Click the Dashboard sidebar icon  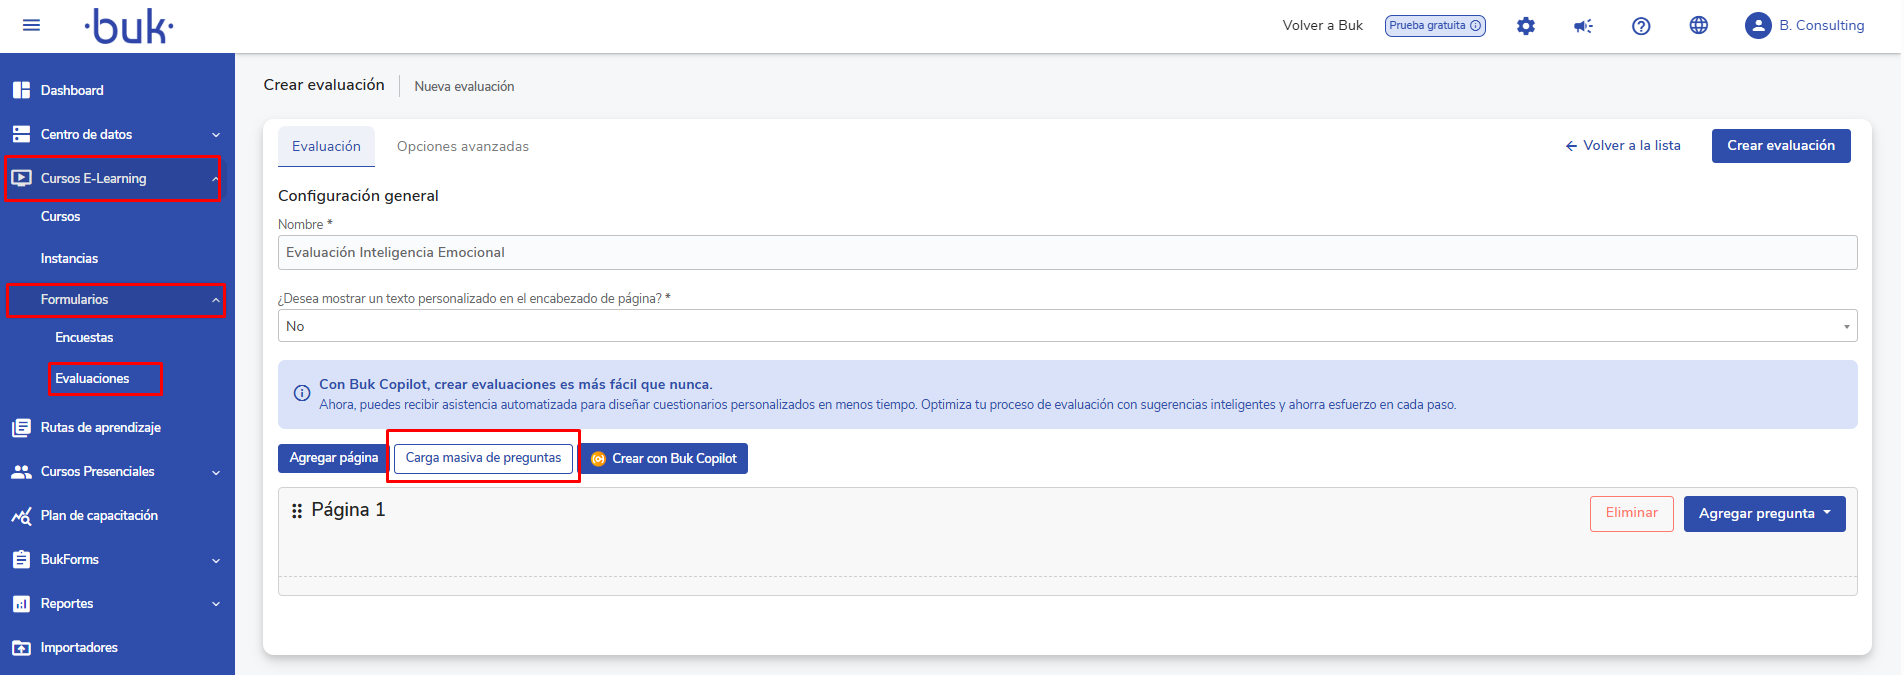tap(21, 90)
